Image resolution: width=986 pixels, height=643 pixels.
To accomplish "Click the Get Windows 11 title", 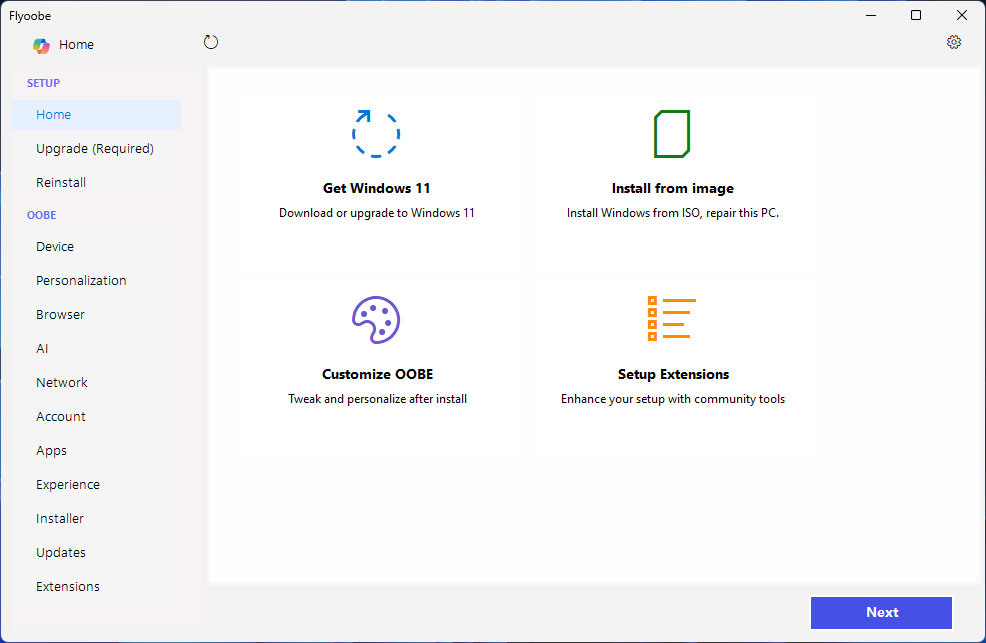I will click(x=376, y=188).
